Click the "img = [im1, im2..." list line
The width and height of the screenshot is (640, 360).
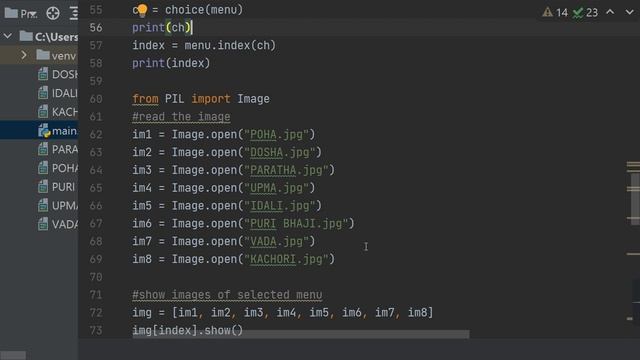coord(282,313)
